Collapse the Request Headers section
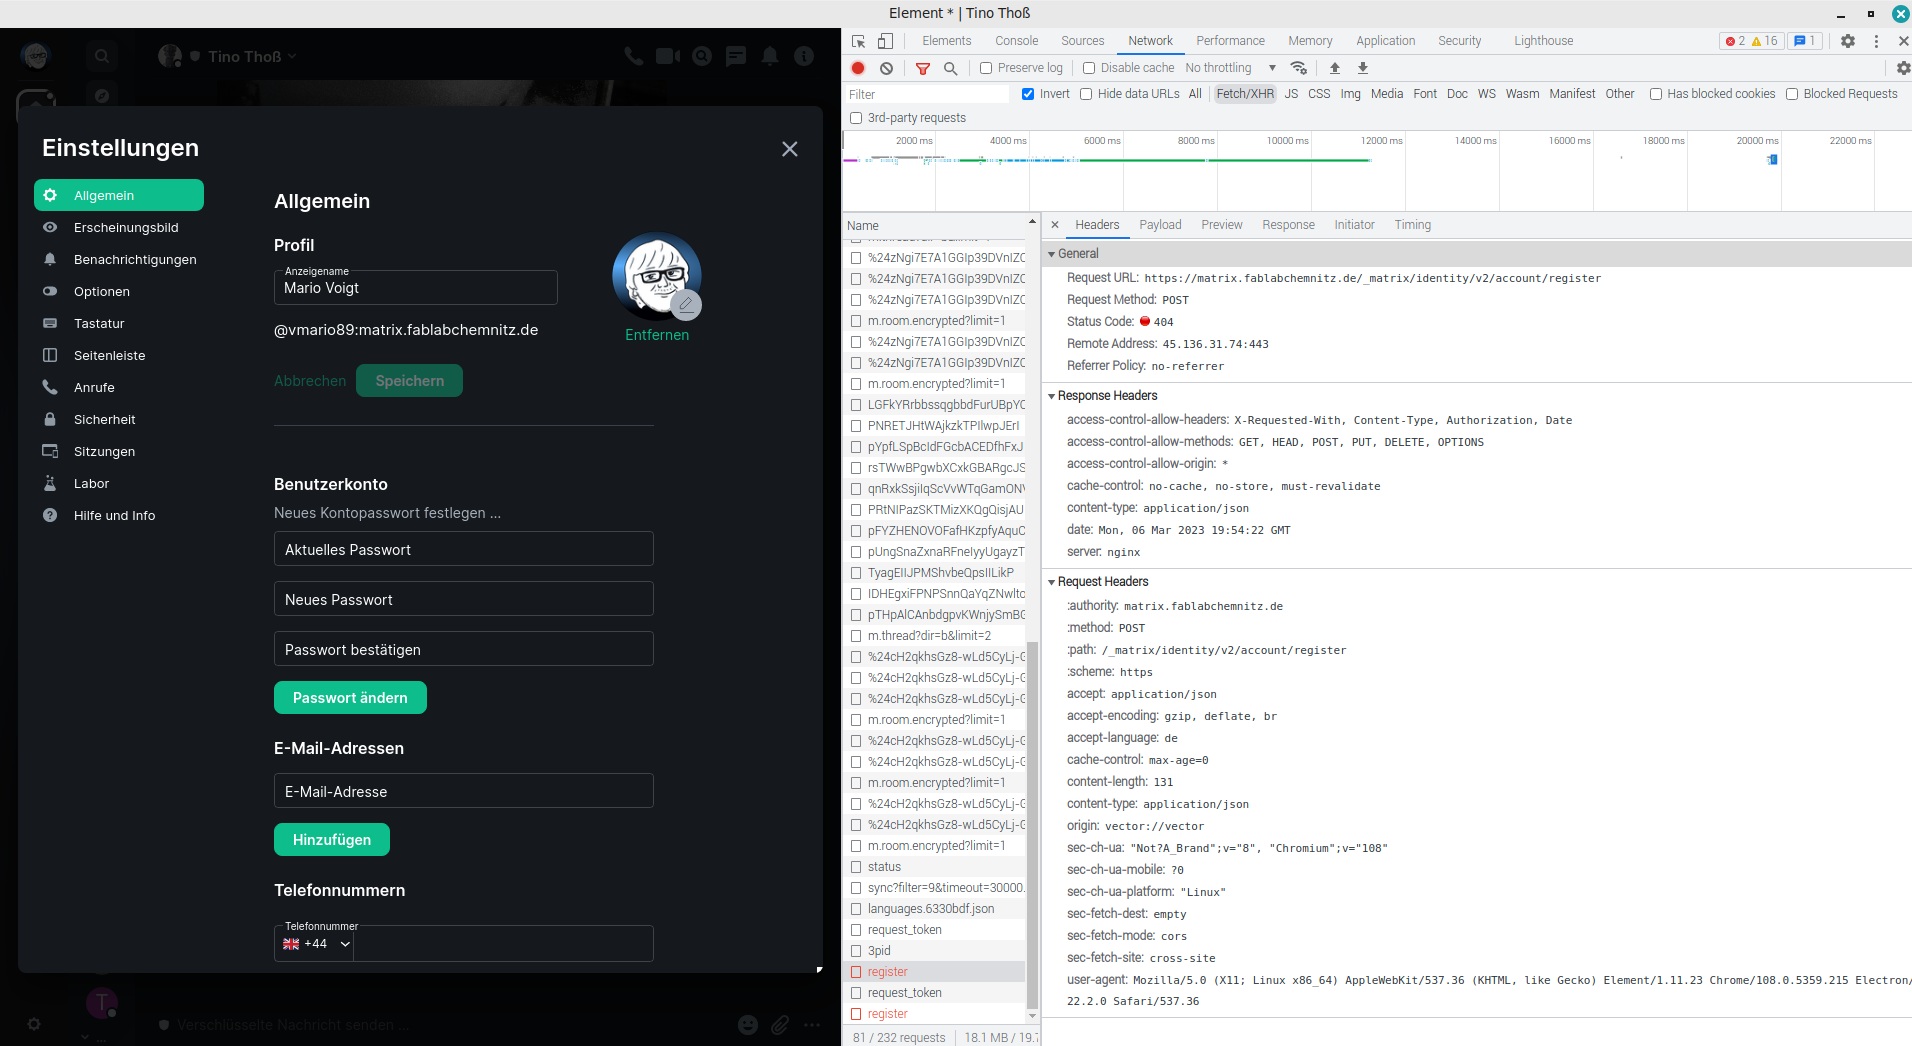The height and width of the screenshot is (1046, 1912). click(1052, 581)
